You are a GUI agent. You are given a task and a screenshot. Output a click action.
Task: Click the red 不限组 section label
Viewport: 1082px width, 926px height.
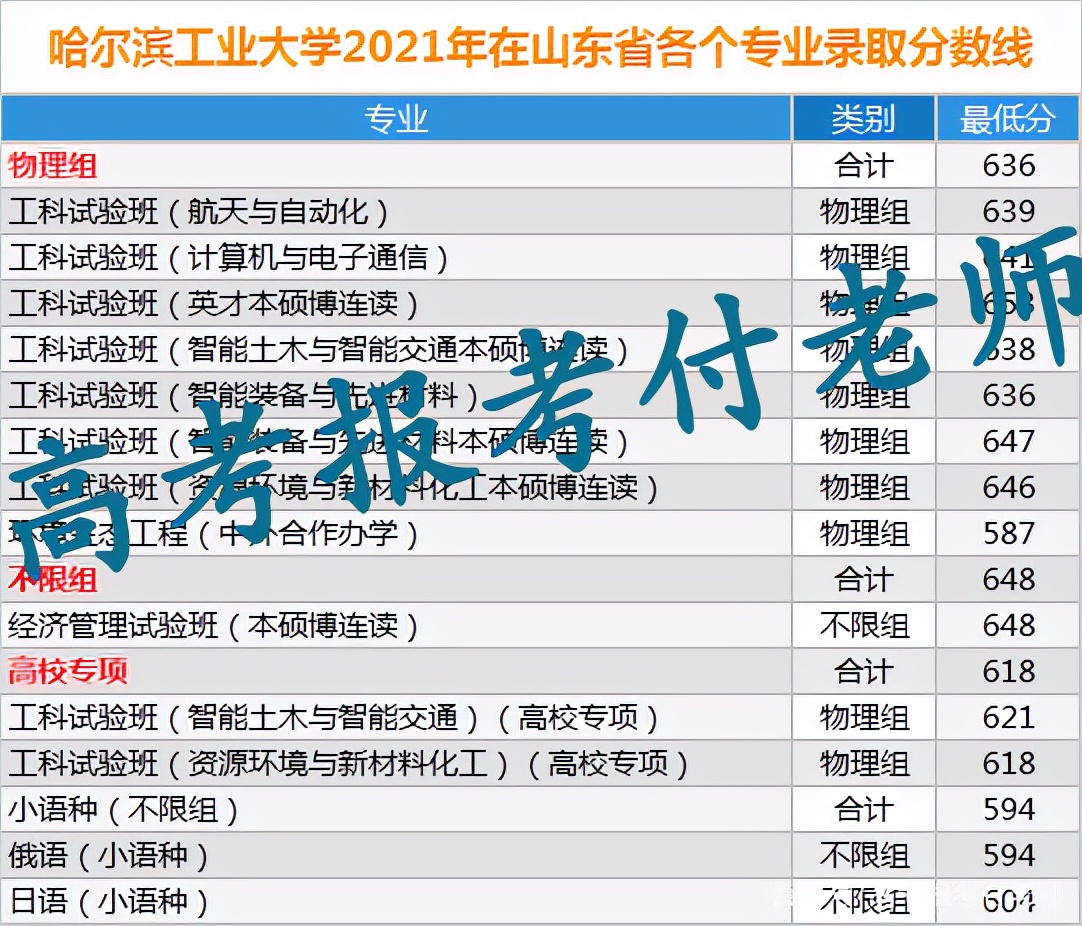[x=42, y=579]
